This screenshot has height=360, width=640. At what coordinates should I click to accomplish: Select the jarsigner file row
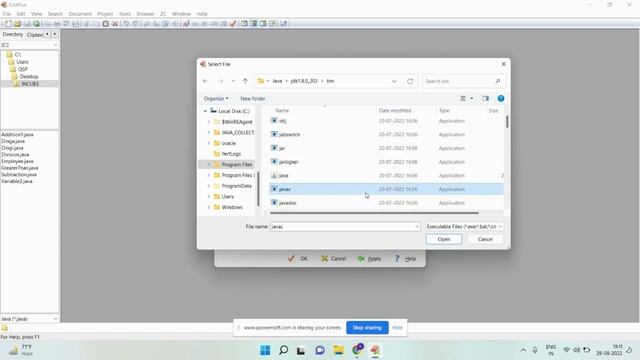pyautogui.click(x=387, y=162)
